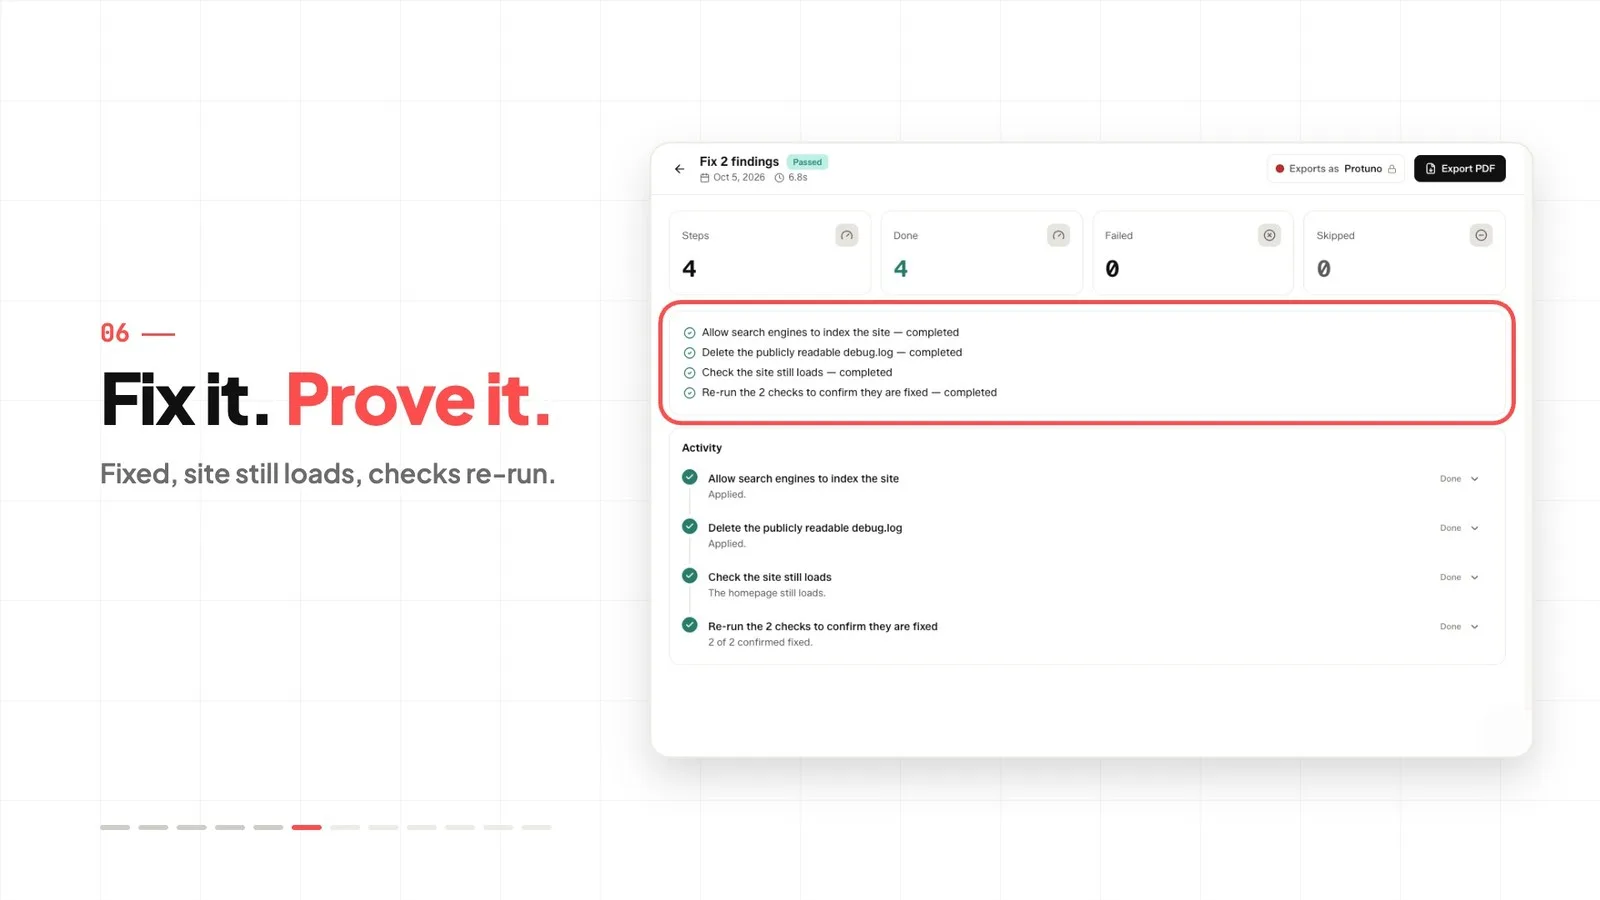Screen dimensions: 1600x900
Task: Click the clock icon beside 6.8s
Action: (779, 178)
